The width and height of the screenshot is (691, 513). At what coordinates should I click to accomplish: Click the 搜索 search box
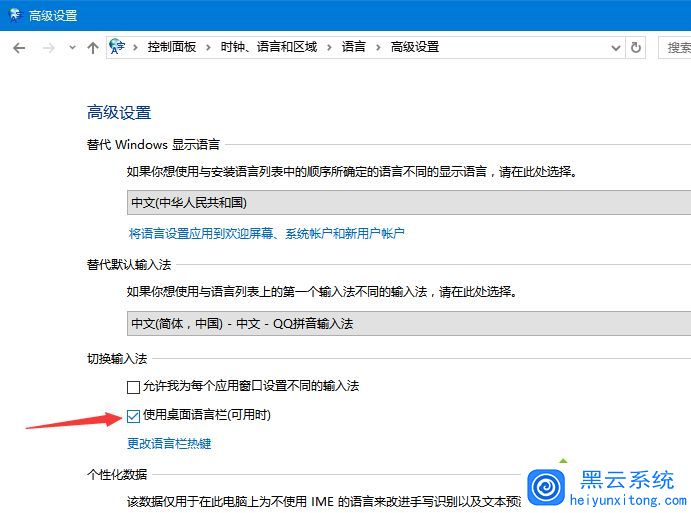coord(677,47)
